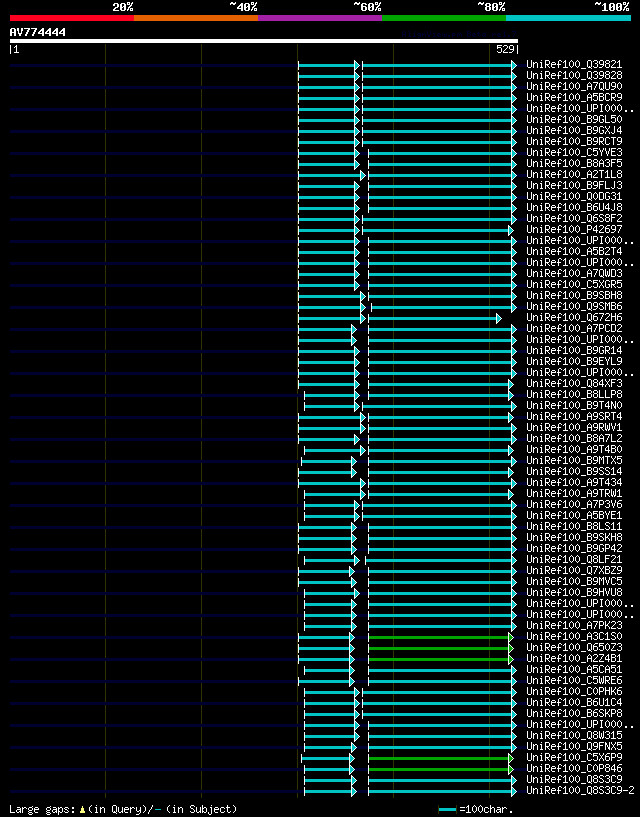Select hit label UniRef100_B9GR14
The width and height of the screenshot is (640, 817).
[574, 350]
